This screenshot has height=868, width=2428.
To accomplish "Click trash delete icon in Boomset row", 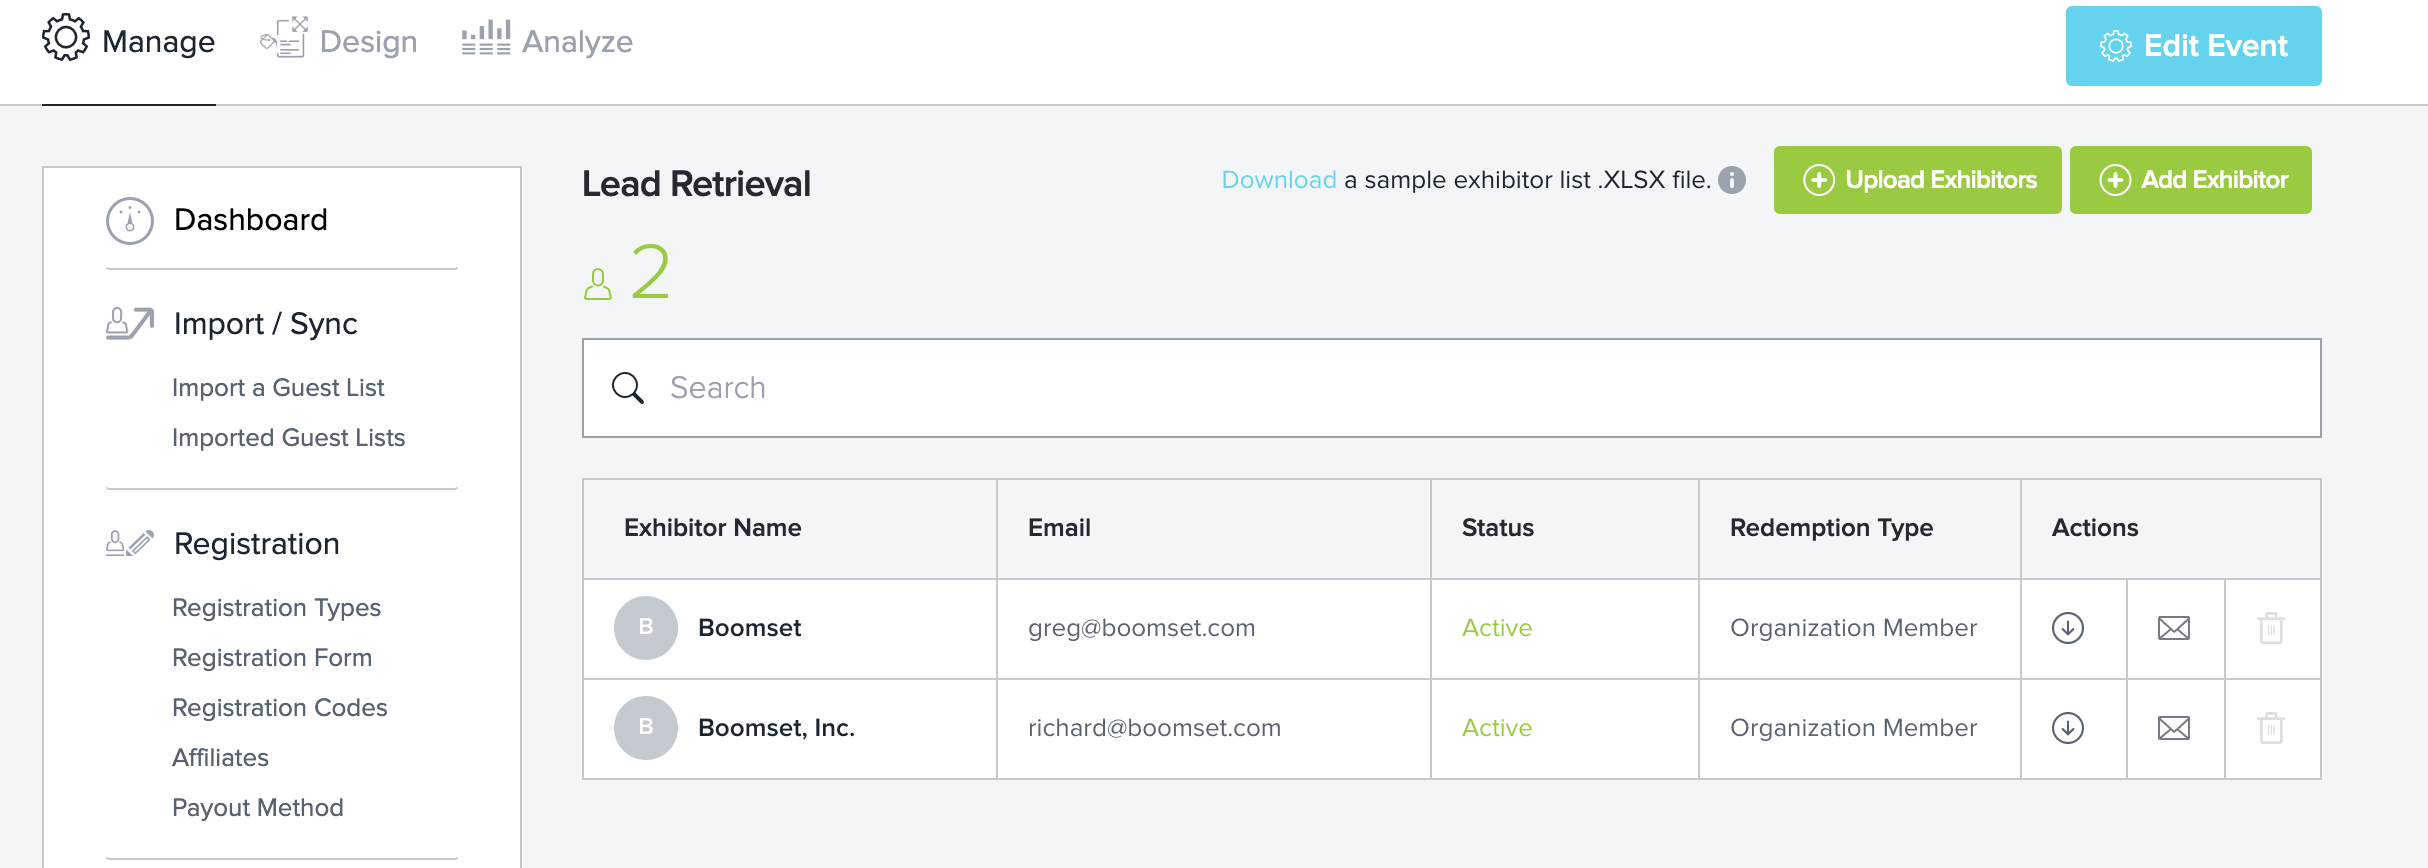I will pyautogui.click(x=2271, y=628).
